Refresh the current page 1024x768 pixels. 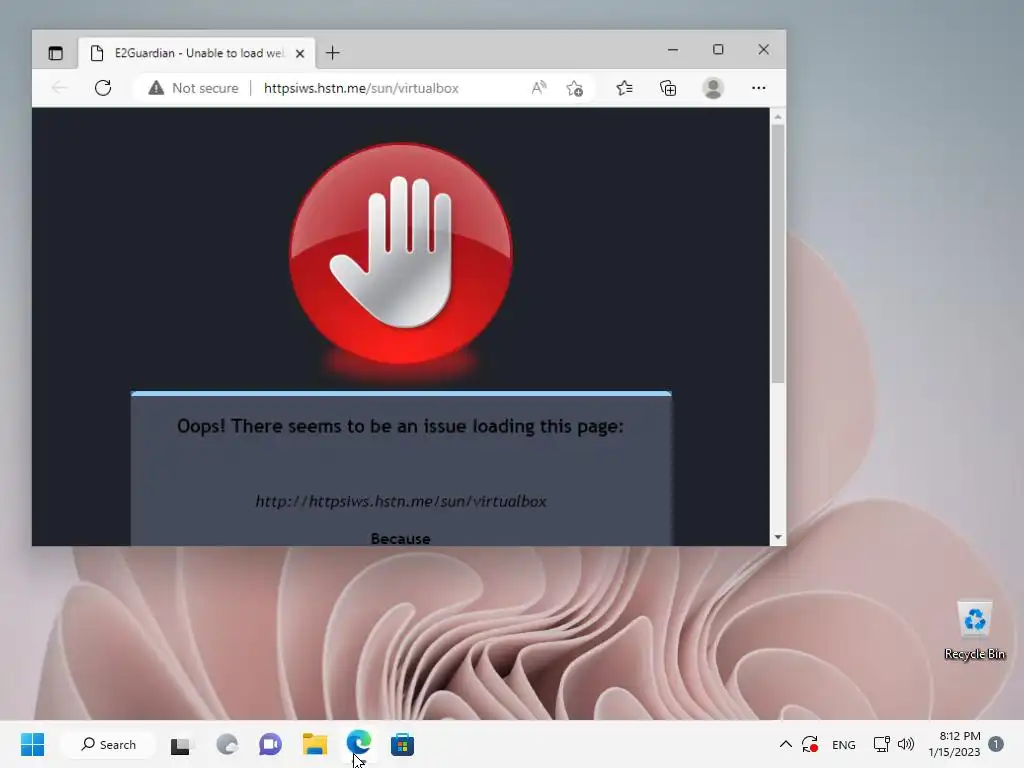pyautogui.click(x=103, y=88)
